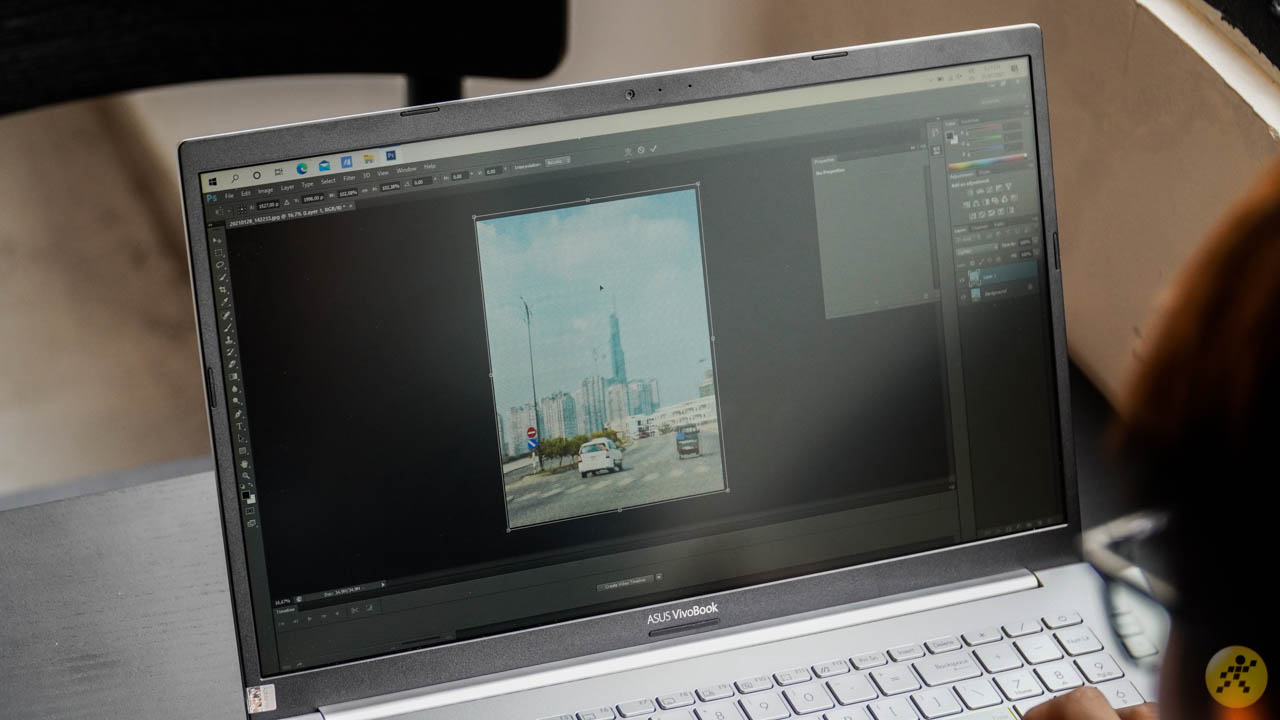Adjust the blue color slider
The image size is (1280, 720).
pyautogui.click(x=985, y=147)
